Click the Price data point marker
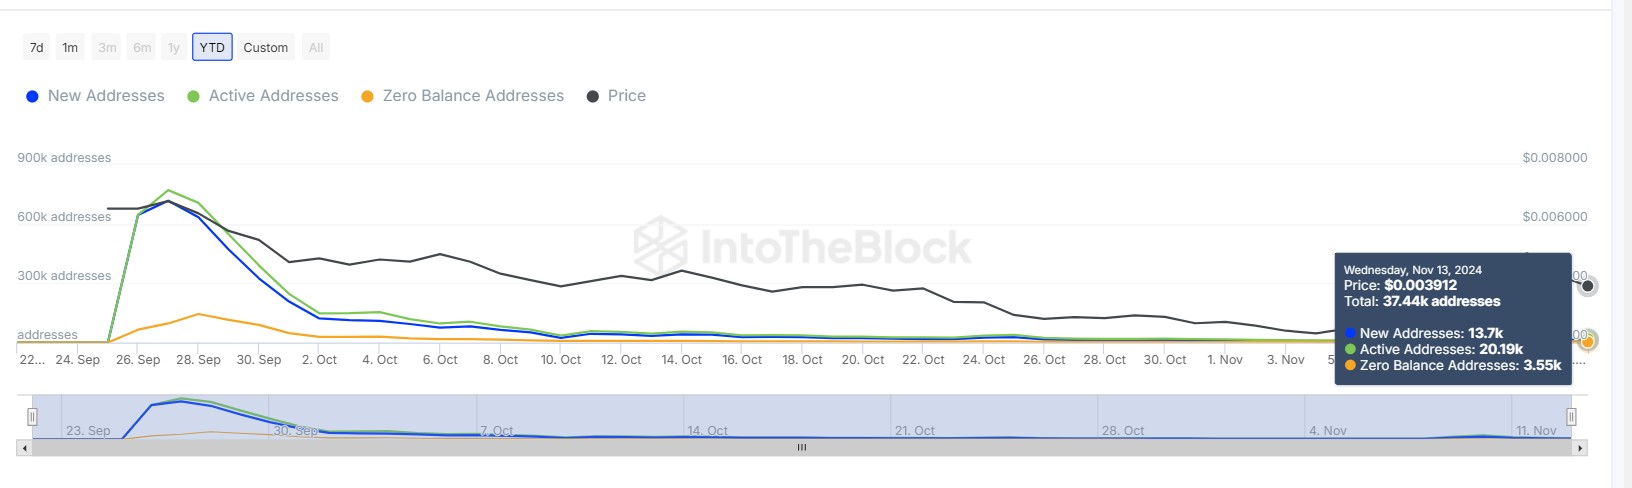1632x488 pixels. coord(1587,286)
